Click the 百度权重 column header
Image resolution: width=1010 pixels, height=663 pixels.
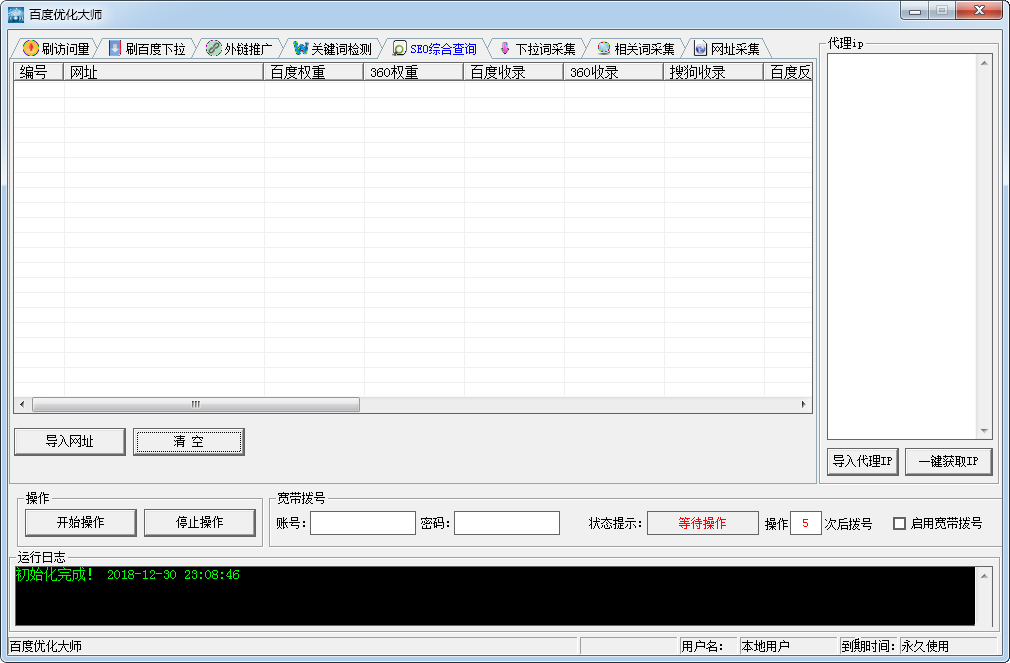[314, 72]
